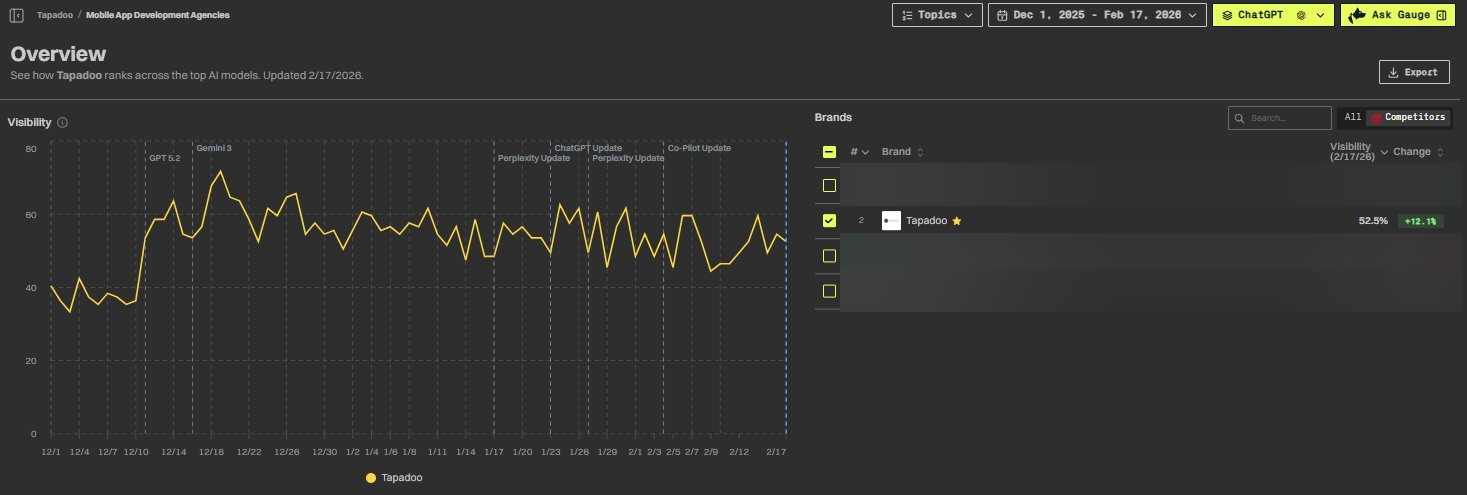Click the panel icon in Ask Gauge
Screen dimensions: 1467x495
1441,15
